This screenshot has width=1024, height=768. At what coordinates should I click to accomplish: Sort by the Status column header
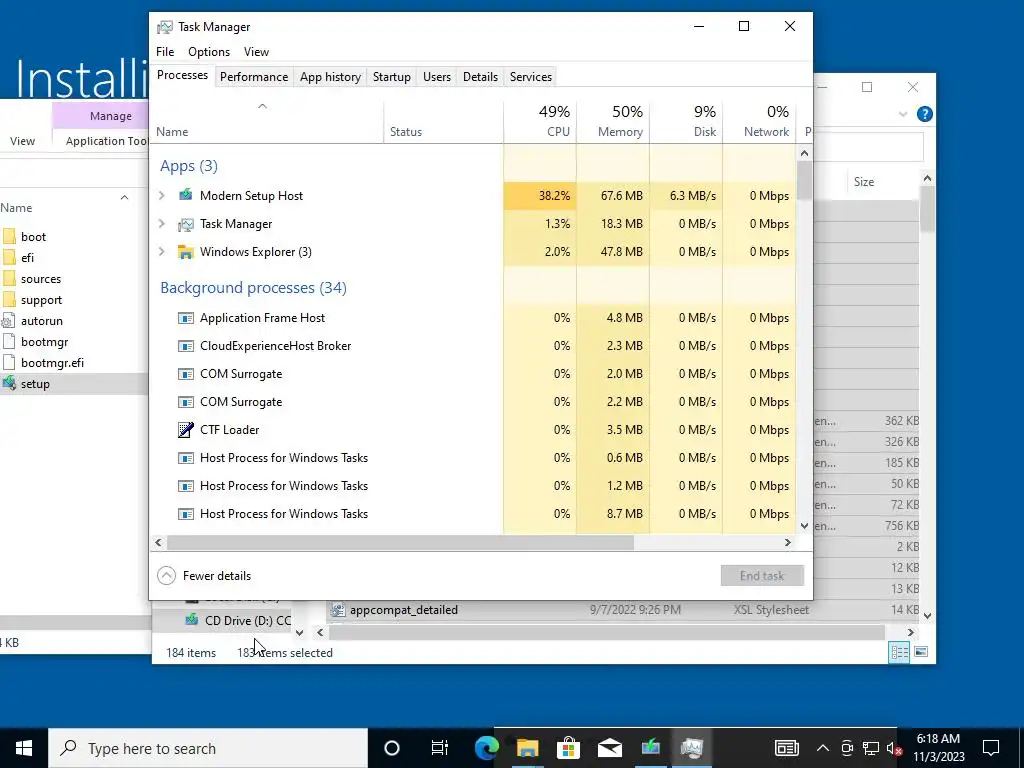tap(443, 121)
